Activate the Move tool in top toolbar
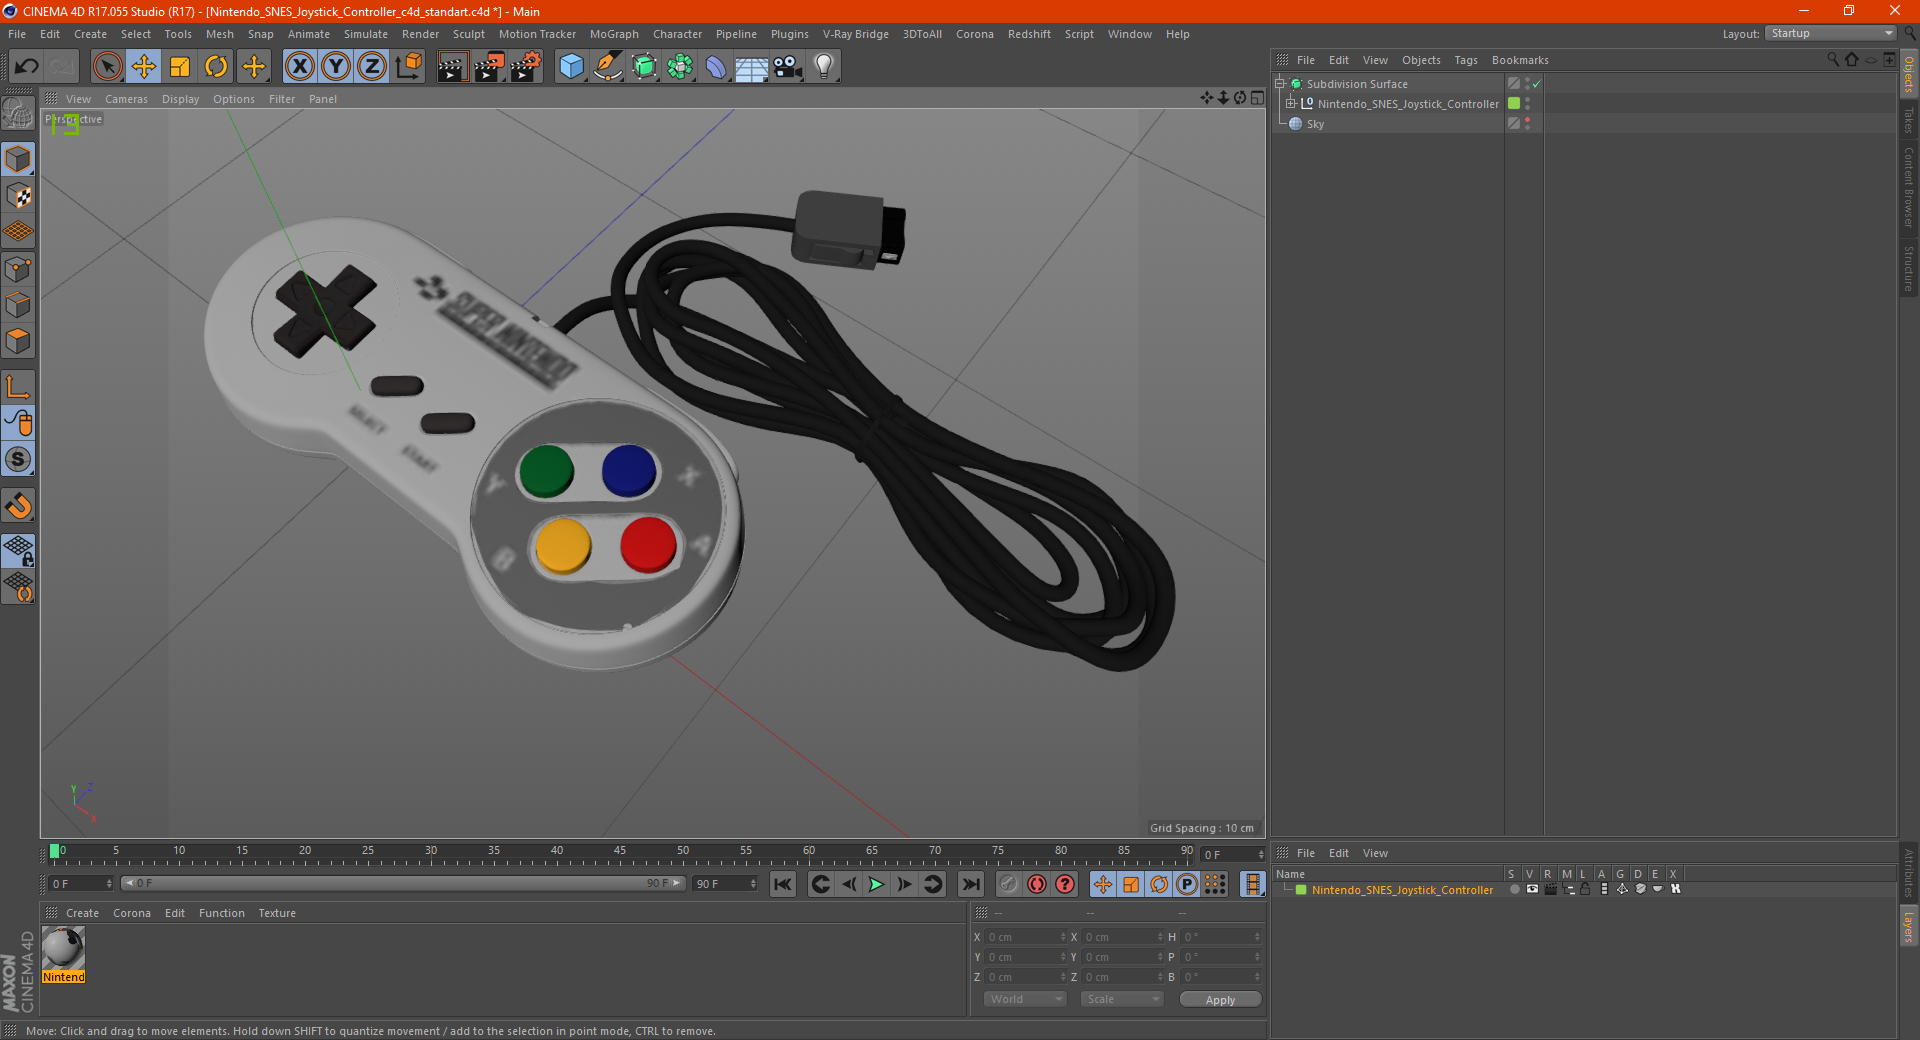 [144, 67]
